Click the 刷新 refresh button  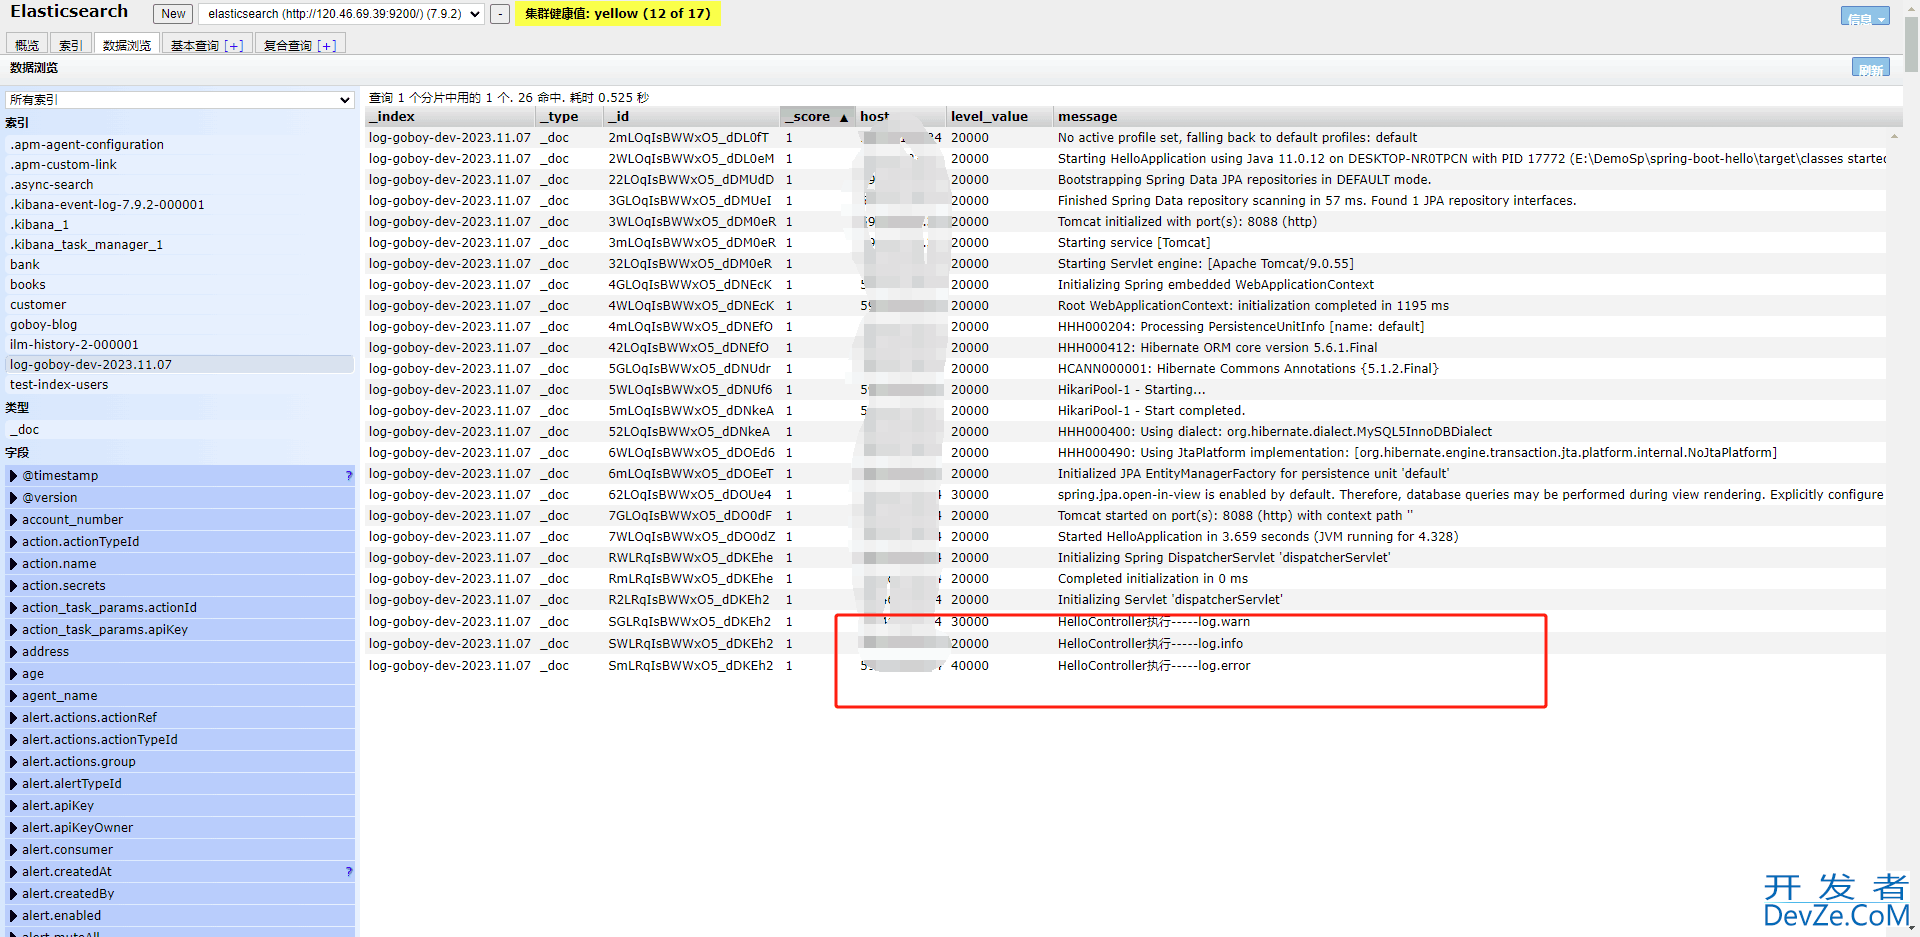click(x=1870, y=68)
